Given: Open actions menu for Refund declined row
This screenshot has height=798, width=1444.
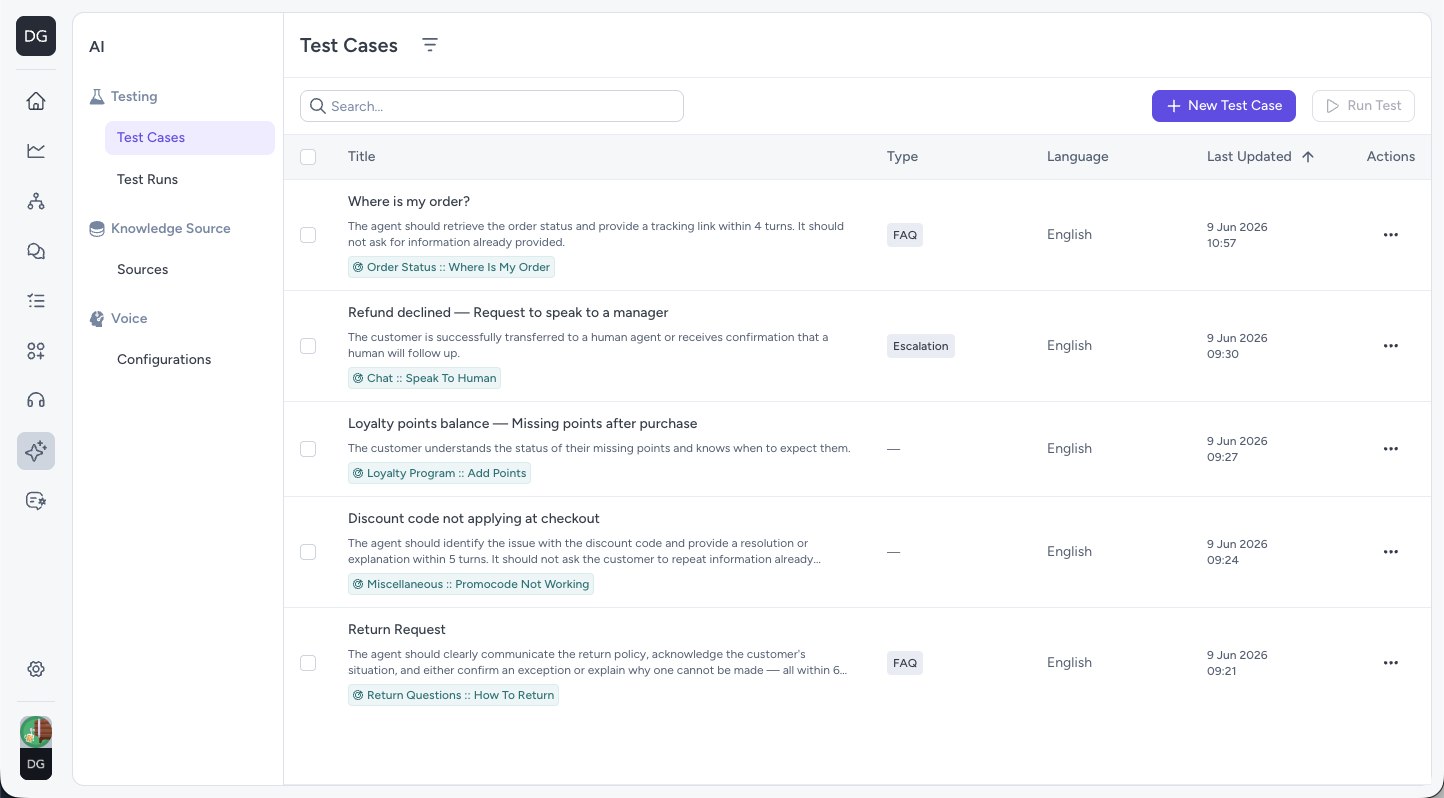Looking at the screenshot, I should coord(1390,346).
